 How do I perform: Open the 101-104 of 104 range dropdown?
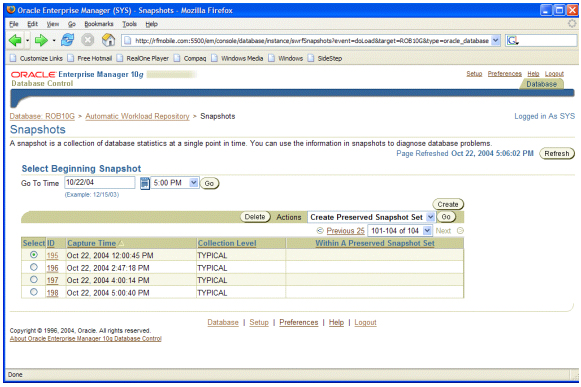coord(427,231)
